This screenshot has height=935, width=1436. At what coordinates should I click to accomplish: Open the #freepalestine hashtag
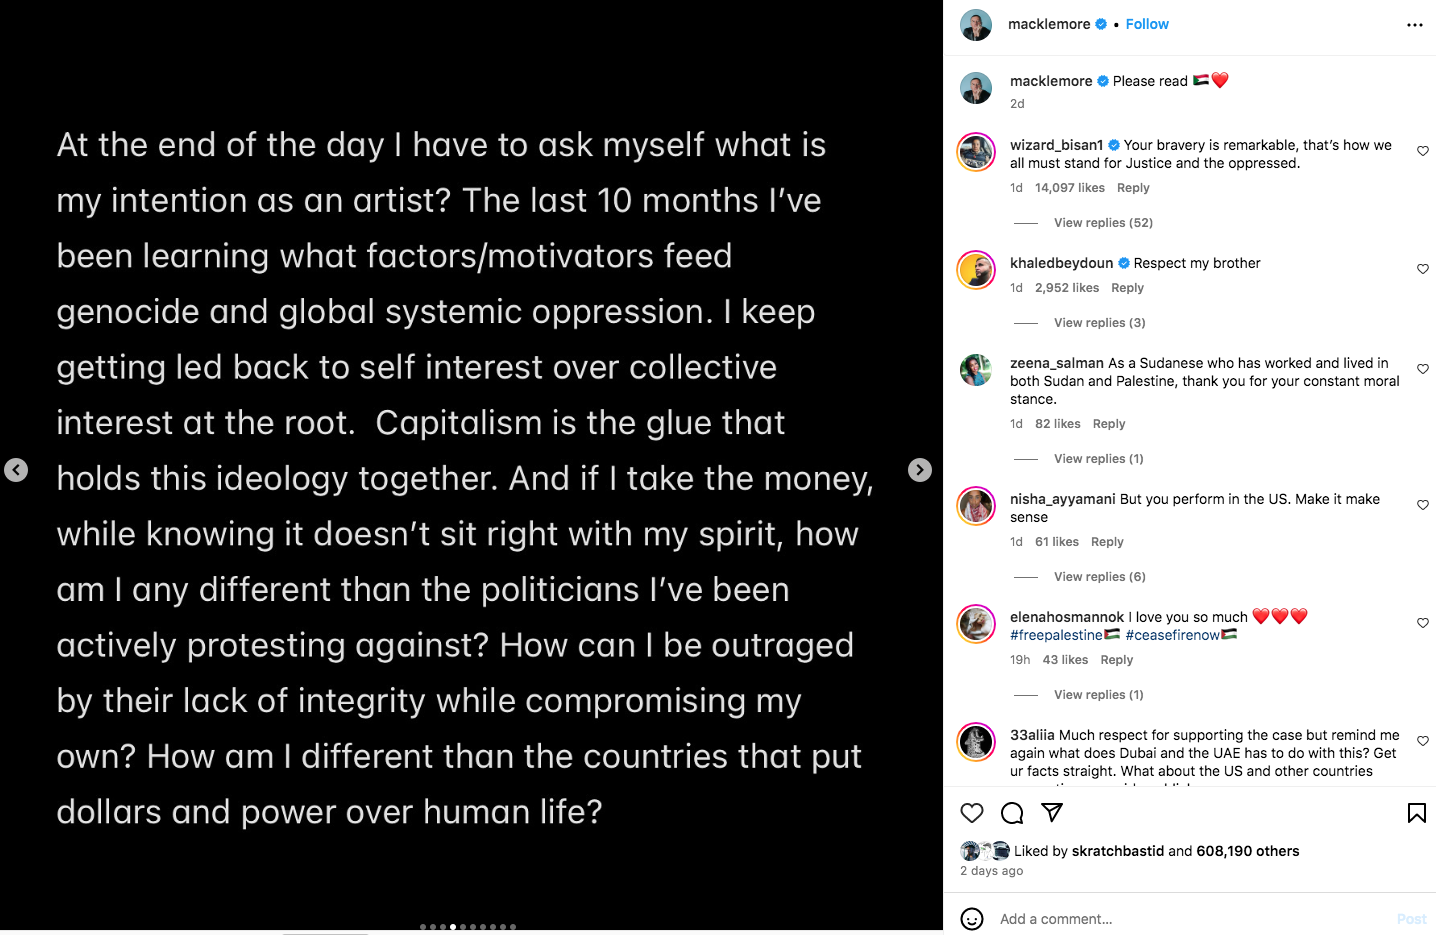coord(1056,635)
